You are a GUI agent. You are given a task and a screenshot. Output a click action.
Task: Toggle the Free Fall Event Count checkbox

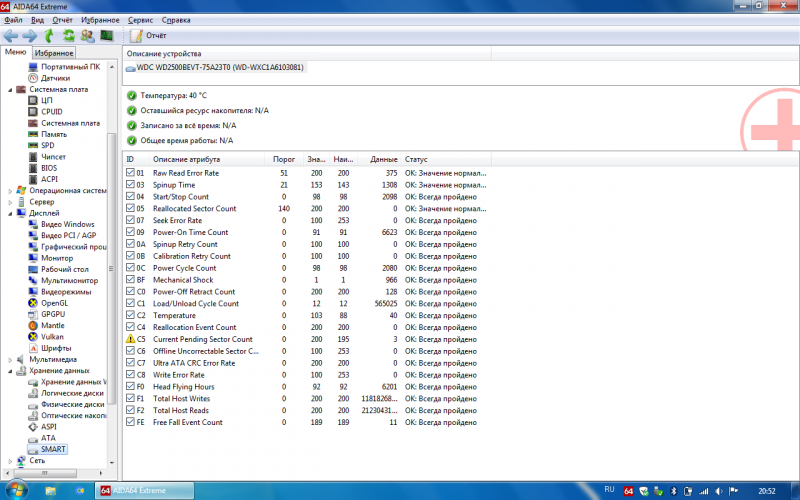tap(129, 422)
